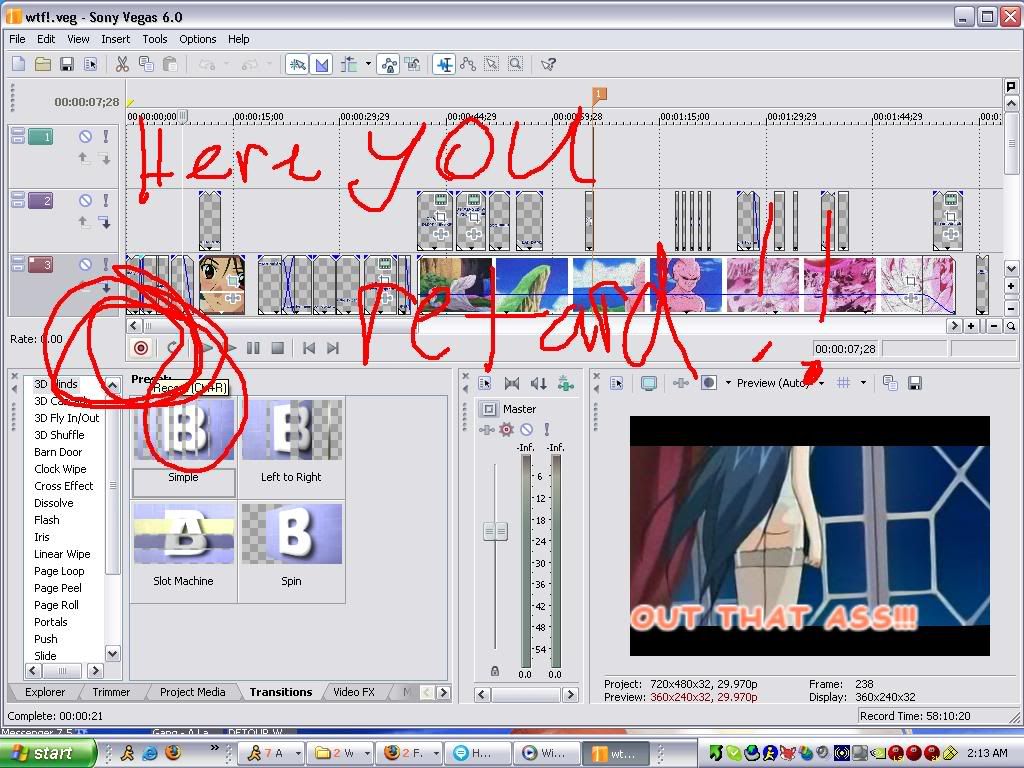Switch to the Project Media tab
The width and height of the screenshot is (1024, 768).
(x=192, y=692)
